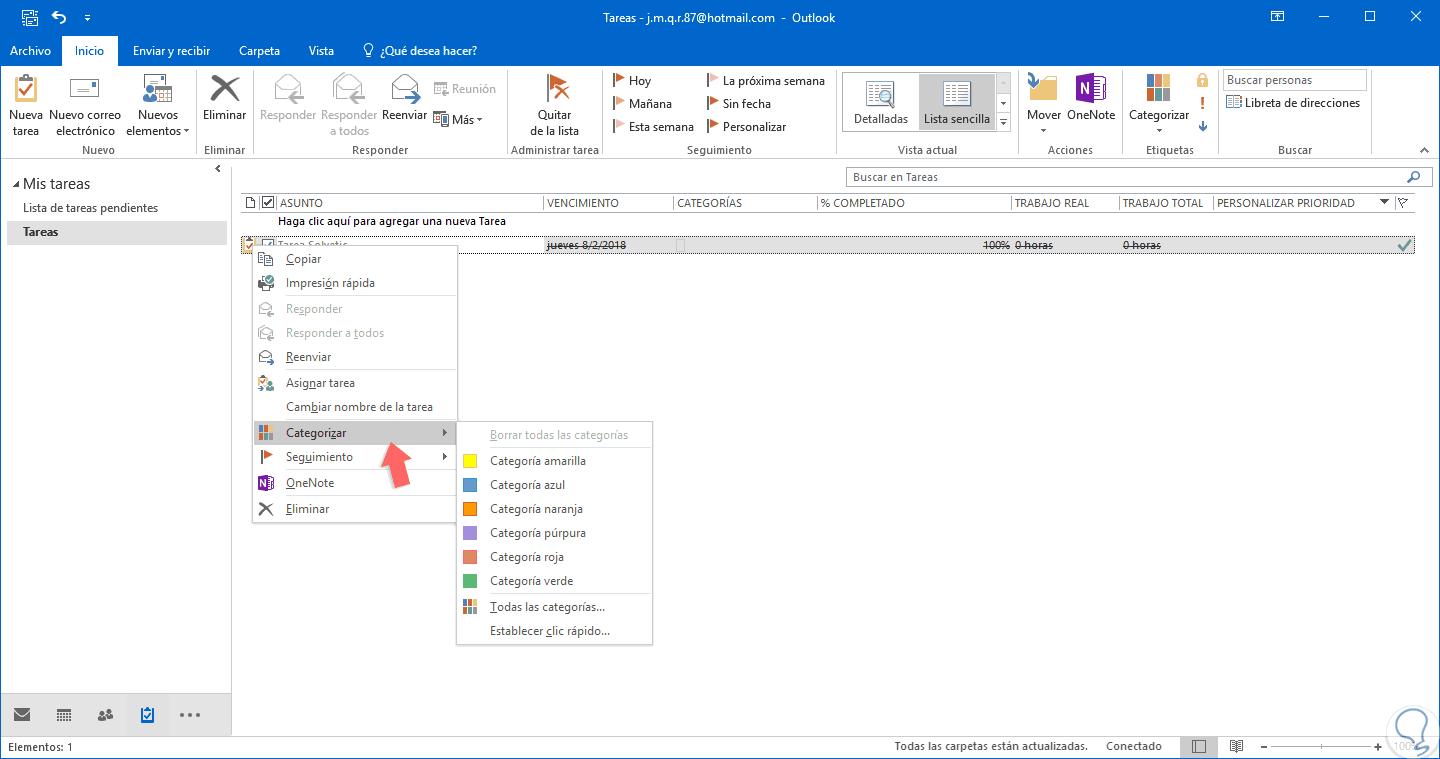1440x759 pixels.
Task: Open the Personalizar prioridad column dropdown arrow
Action: tap(1385, 202)
